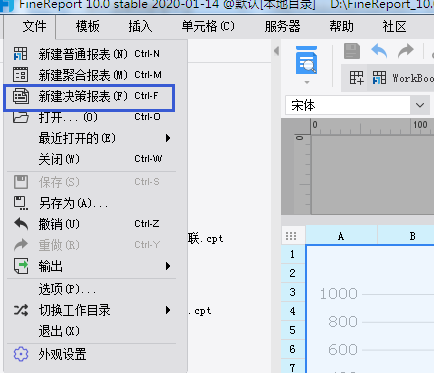Open the 社区 menu
Image resolution: width=434 pixels, height=373 pixels.
[x=394, y=27]
